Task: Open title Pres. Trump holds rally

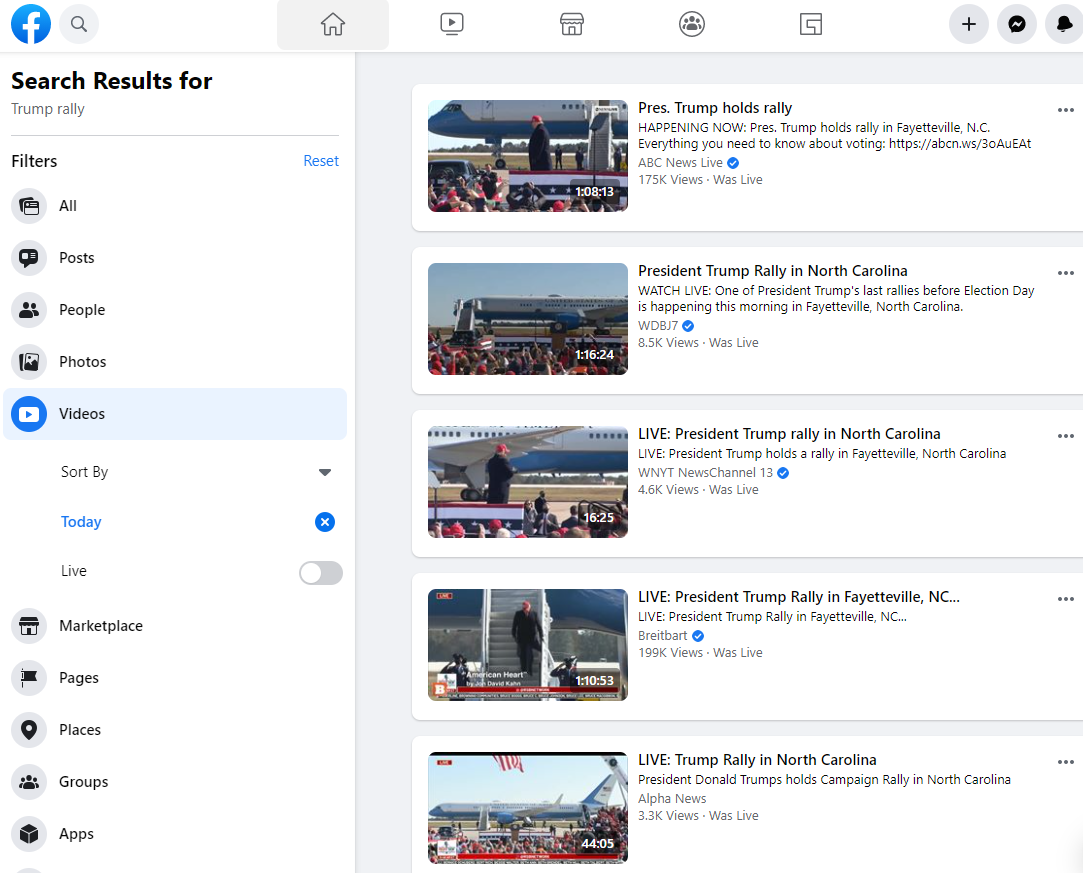Action: [715, 108]
